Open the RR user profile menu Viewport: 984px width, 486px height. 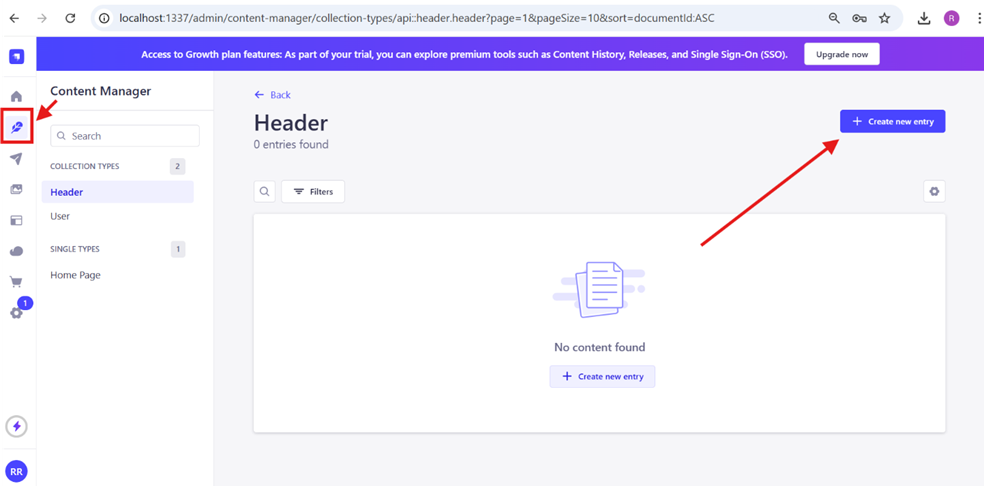pyautogui.click(x=17, y=471)
